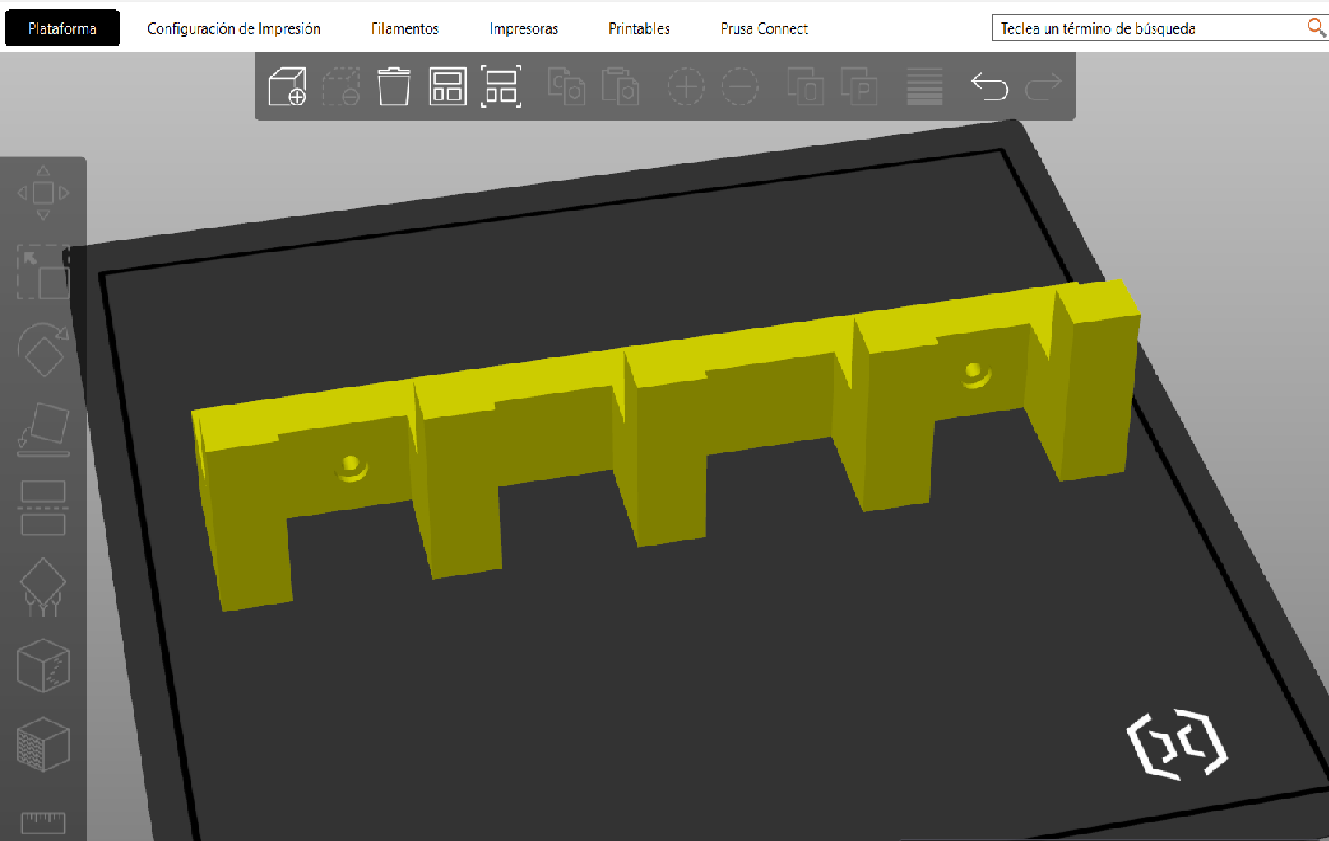
Task: Select the Move gizmo tool
Action: click(x=43, y=192)
